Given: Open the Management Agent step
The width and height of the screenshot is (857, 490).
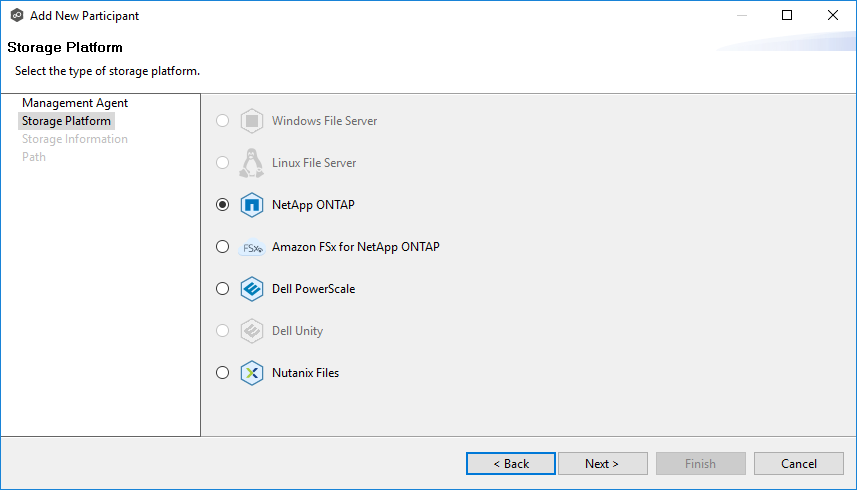Looking at the screenshot, I should click(75, 103).
